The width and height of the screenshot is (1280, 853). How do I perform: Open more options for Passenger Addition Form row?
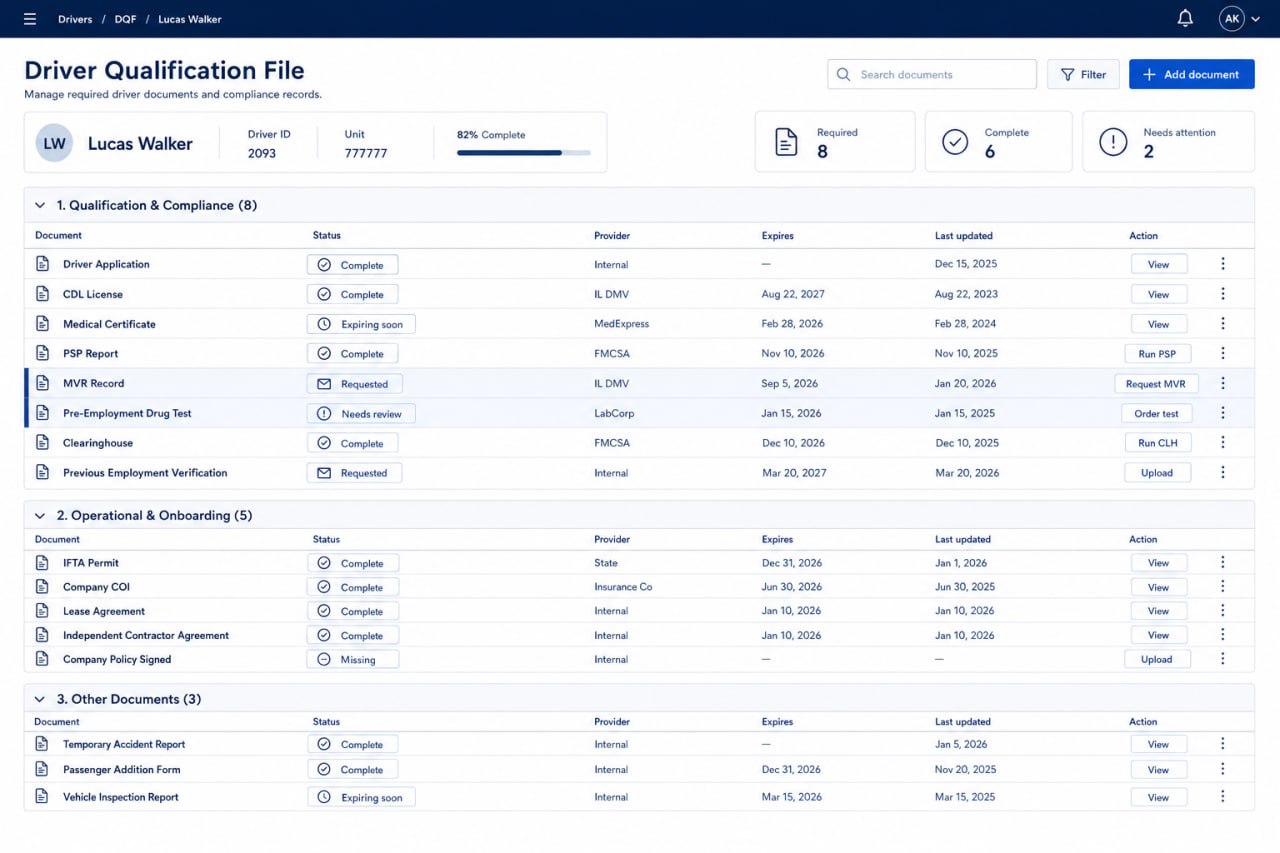1222,770
